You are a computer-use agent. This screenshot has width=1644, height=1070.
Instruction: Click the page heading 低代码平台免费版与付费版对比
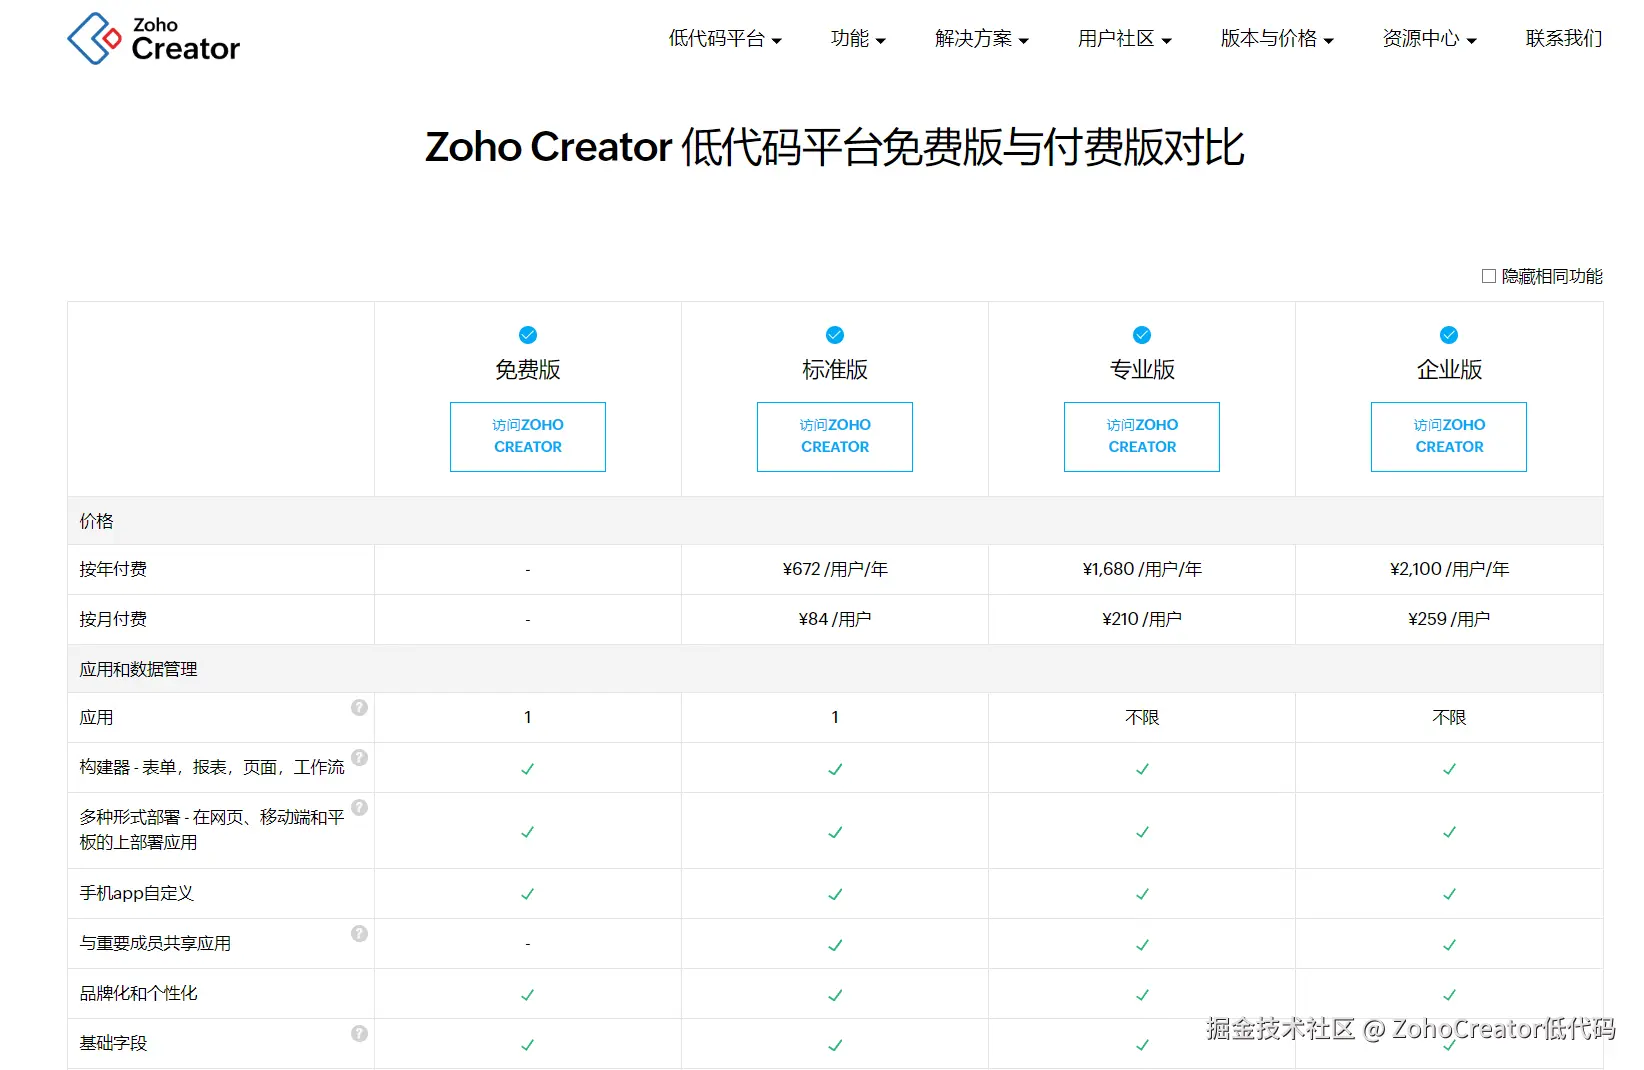[963, 147]
